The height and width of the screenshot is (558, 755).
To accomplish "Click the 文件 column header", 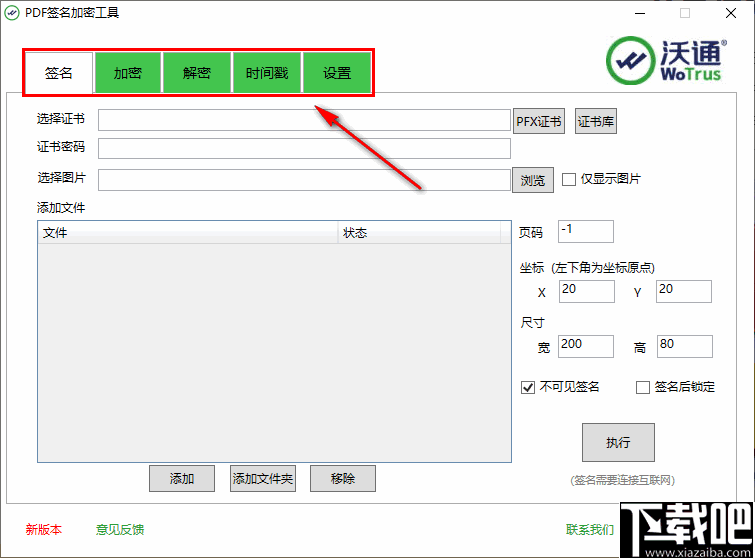I will click(188, 233).
